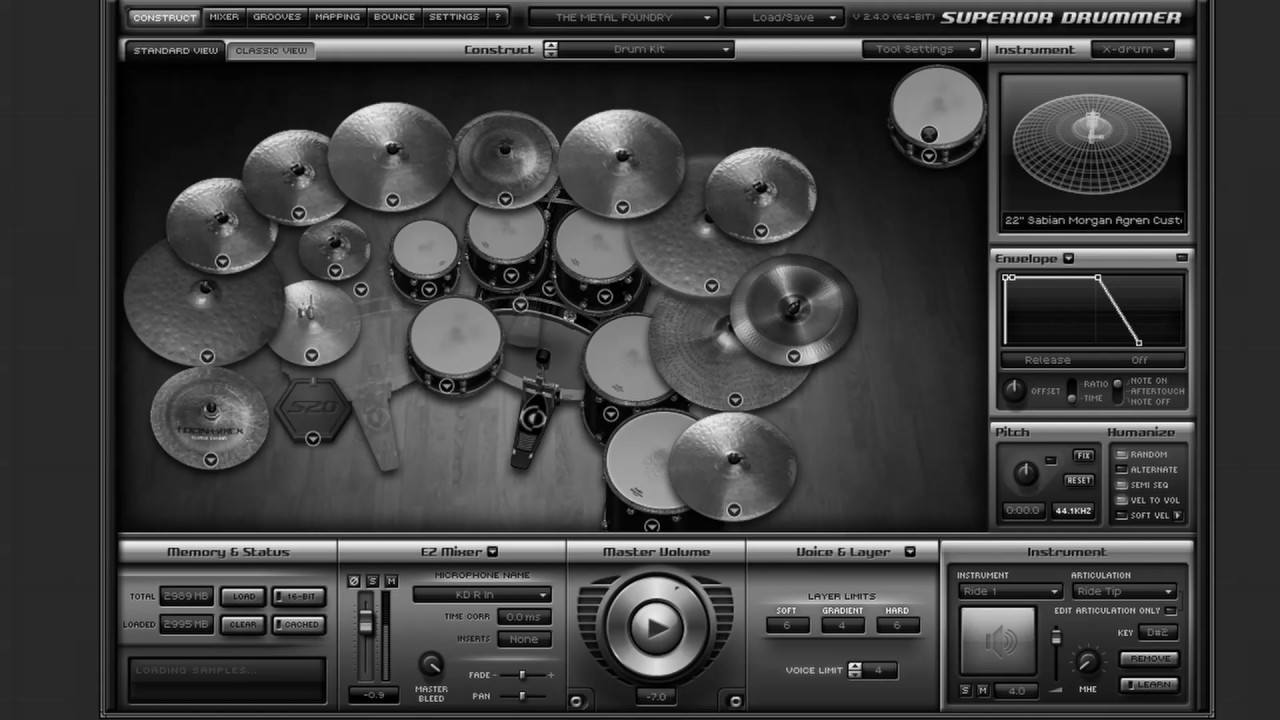Open the S20 pad's arrow menu
The image size is (1280, 720).
tap(312, 438)
